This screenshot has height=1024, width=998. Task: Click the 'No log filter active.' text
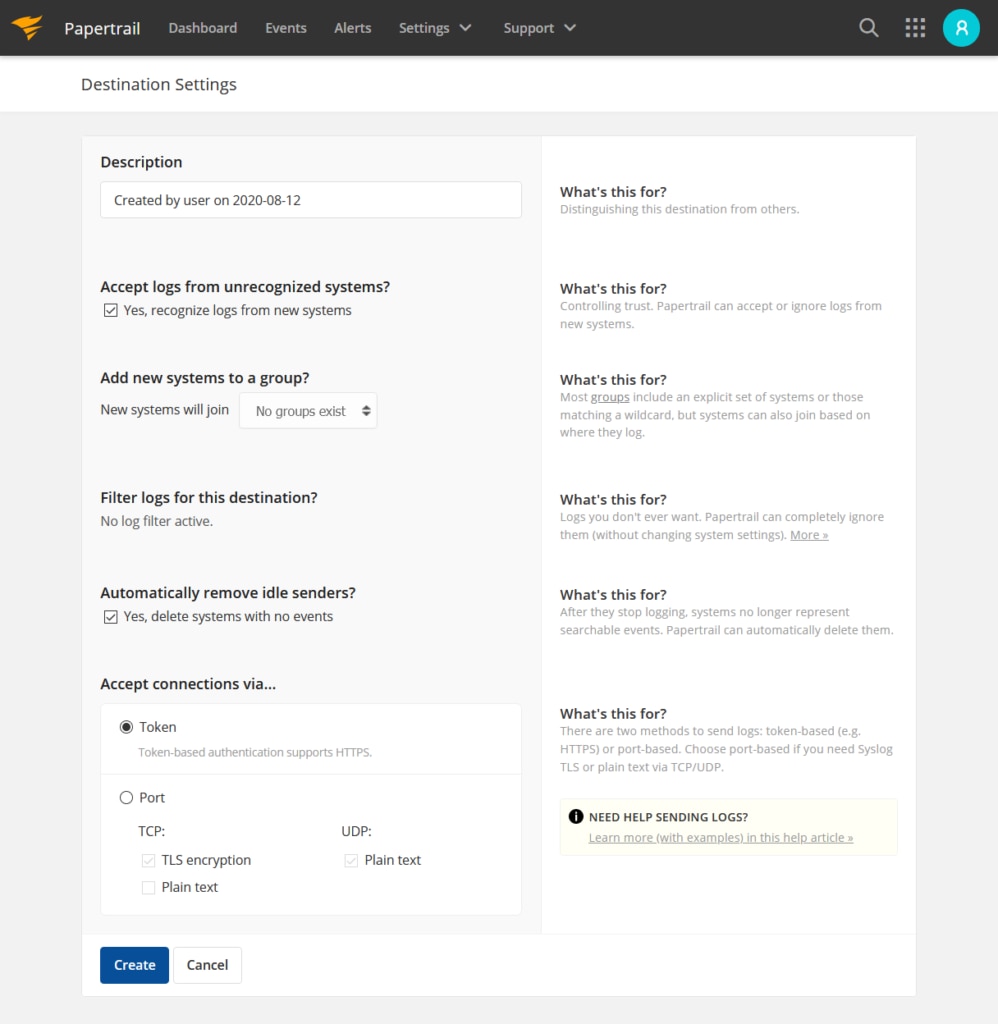[157, 521]
